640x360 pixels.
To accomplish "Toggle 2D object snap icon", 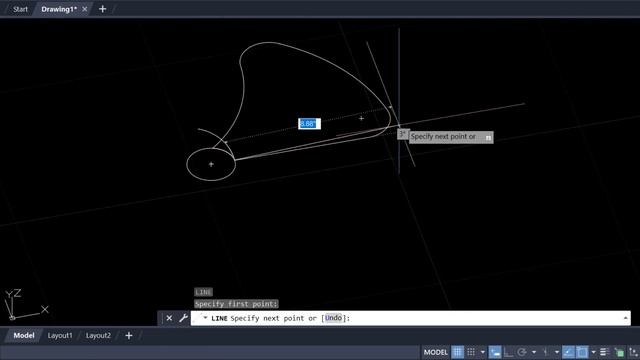I will click(582, 352).
